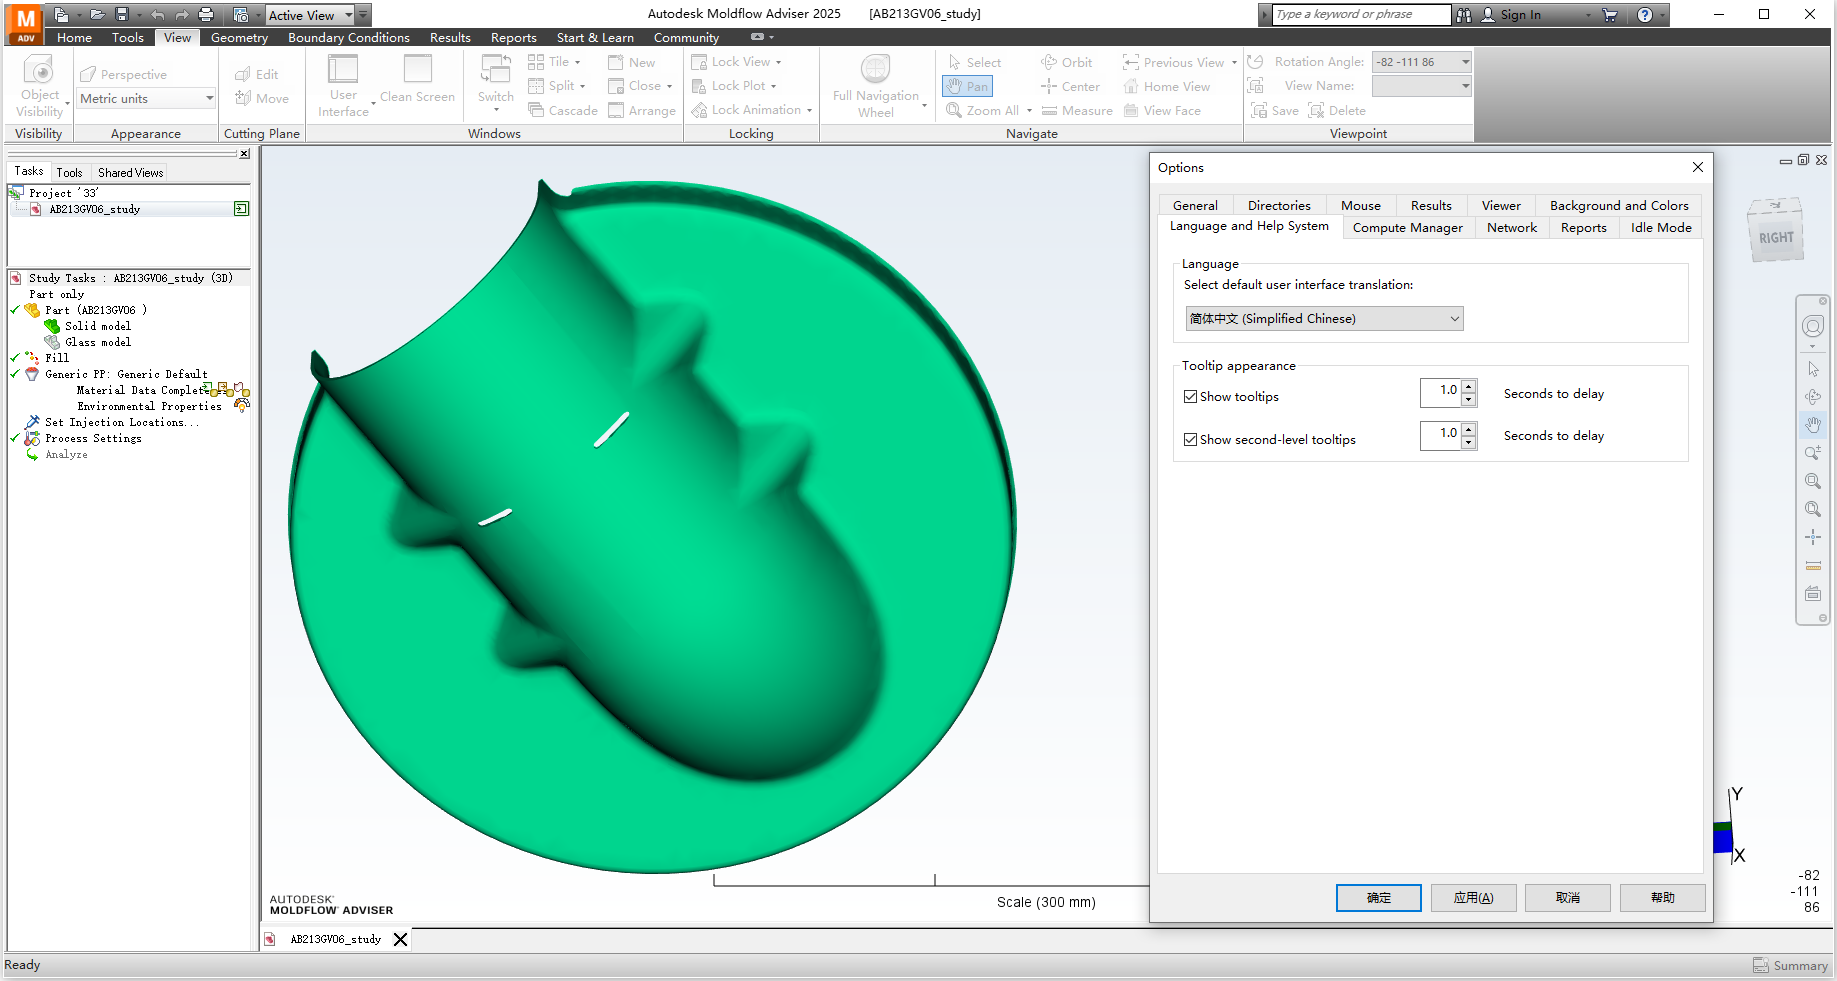1837x981 pixels.
Task: Click the Clean Screen icon
Action: coord(417,70)
